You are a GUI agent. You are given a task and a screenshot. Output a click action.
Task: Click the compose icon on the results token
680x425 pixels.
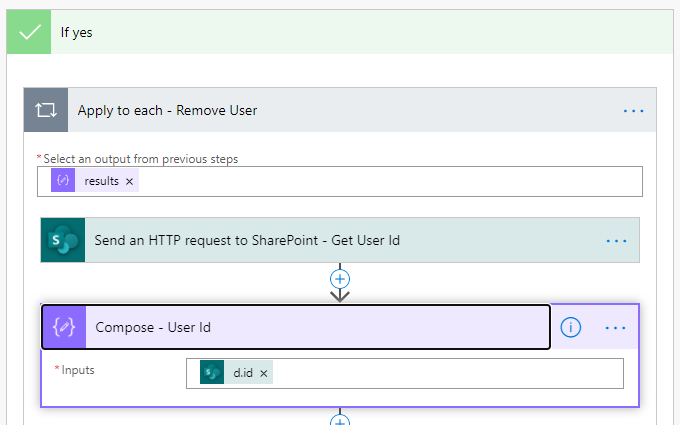pos(63,180)
